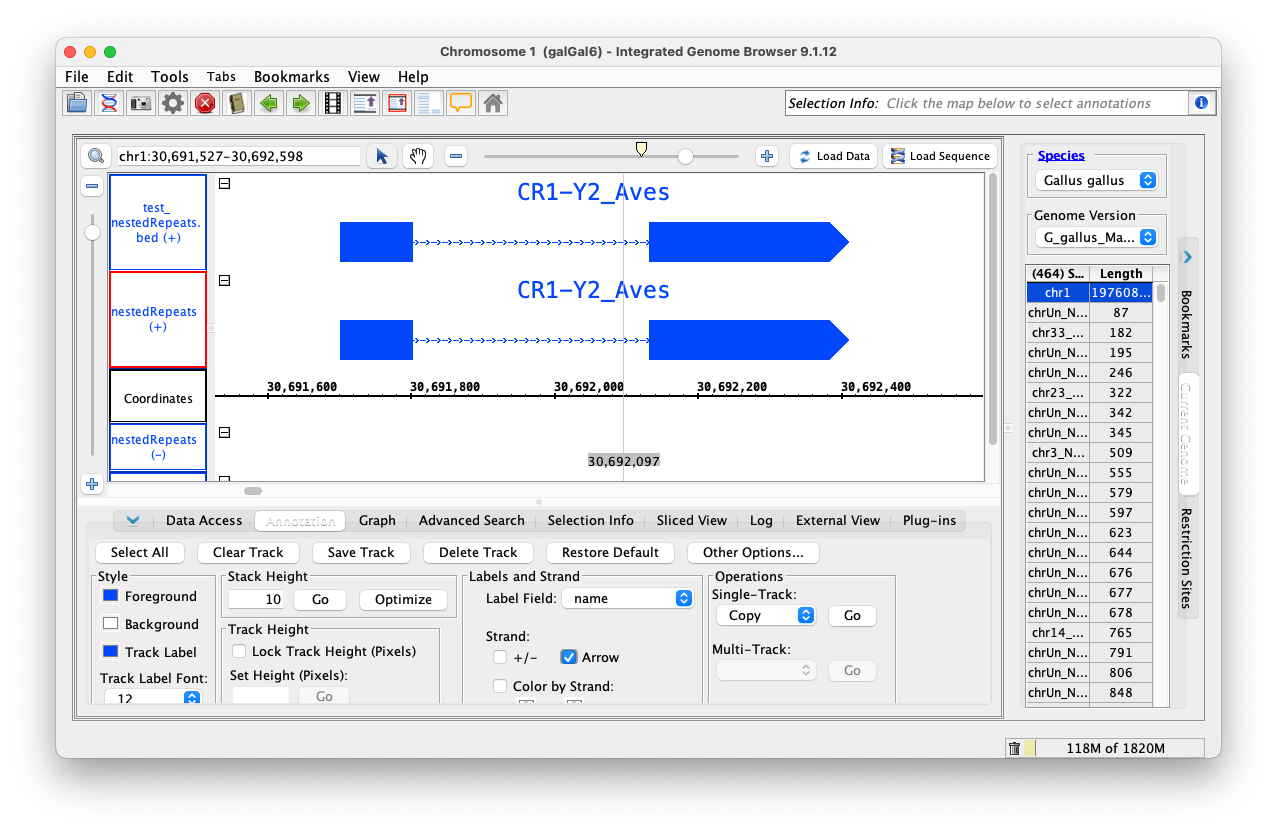Click the coordinate range input field

[x=238, y=156]
